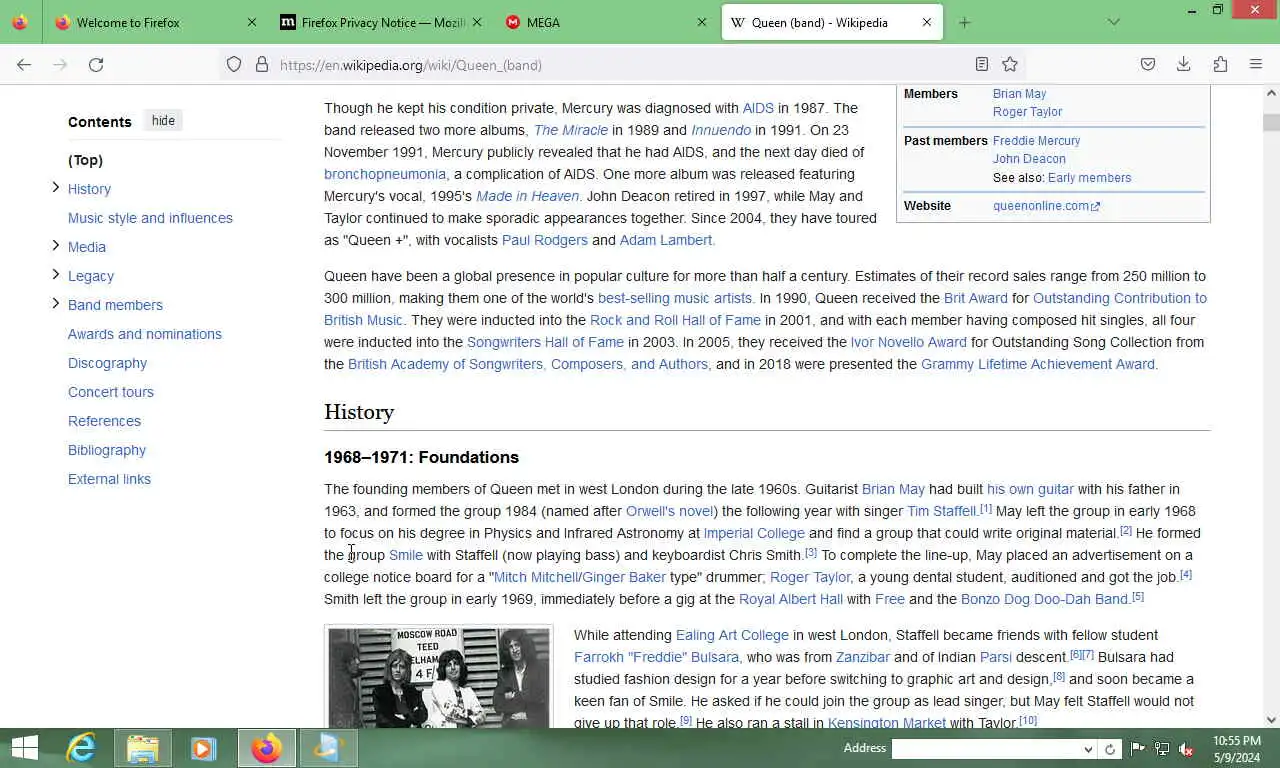Open the Firefox downloads panel
This screenshot has width=1280, height=768.
[1184, 65]
